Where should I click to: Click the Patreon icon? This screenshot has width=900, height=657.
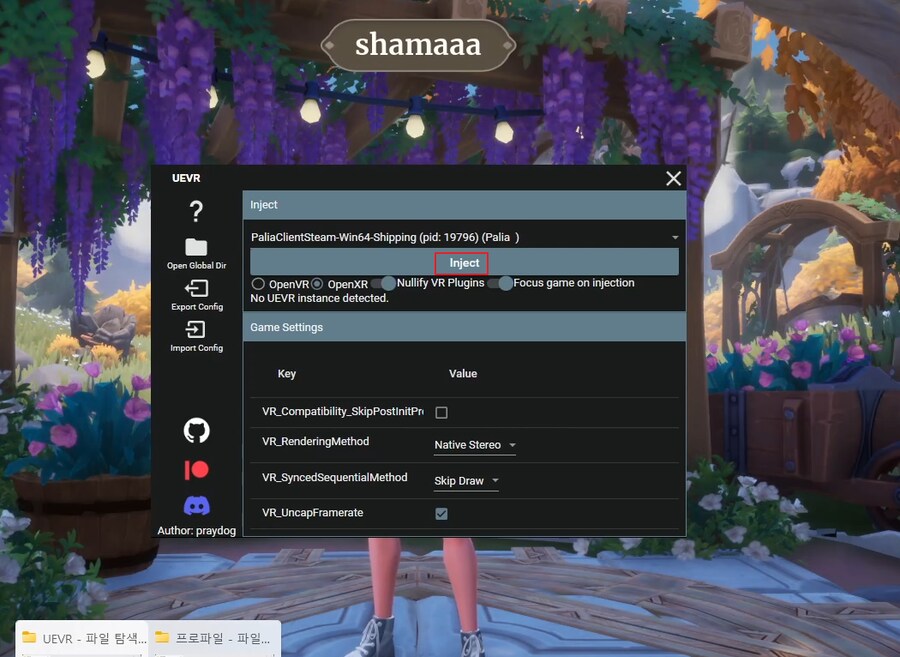point(196,469)
